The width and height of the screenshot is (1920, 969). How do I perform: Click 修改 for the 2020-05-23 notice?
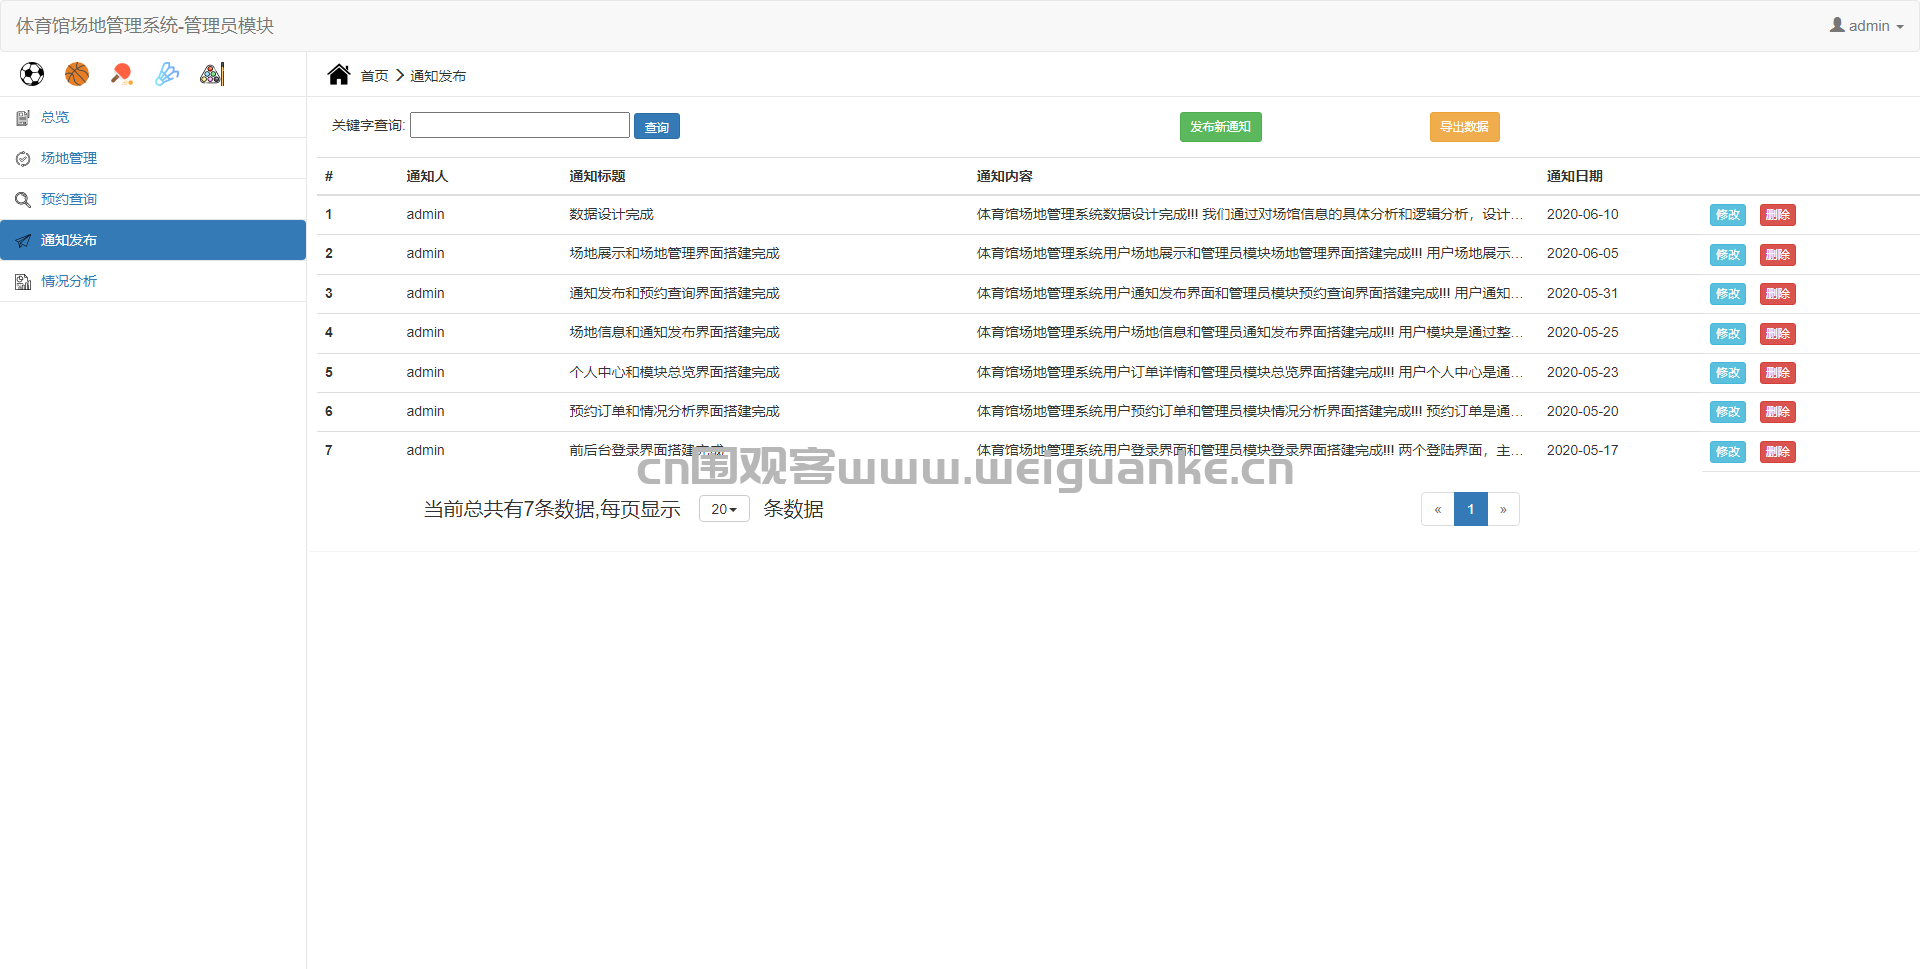(x=1727, y=373)
